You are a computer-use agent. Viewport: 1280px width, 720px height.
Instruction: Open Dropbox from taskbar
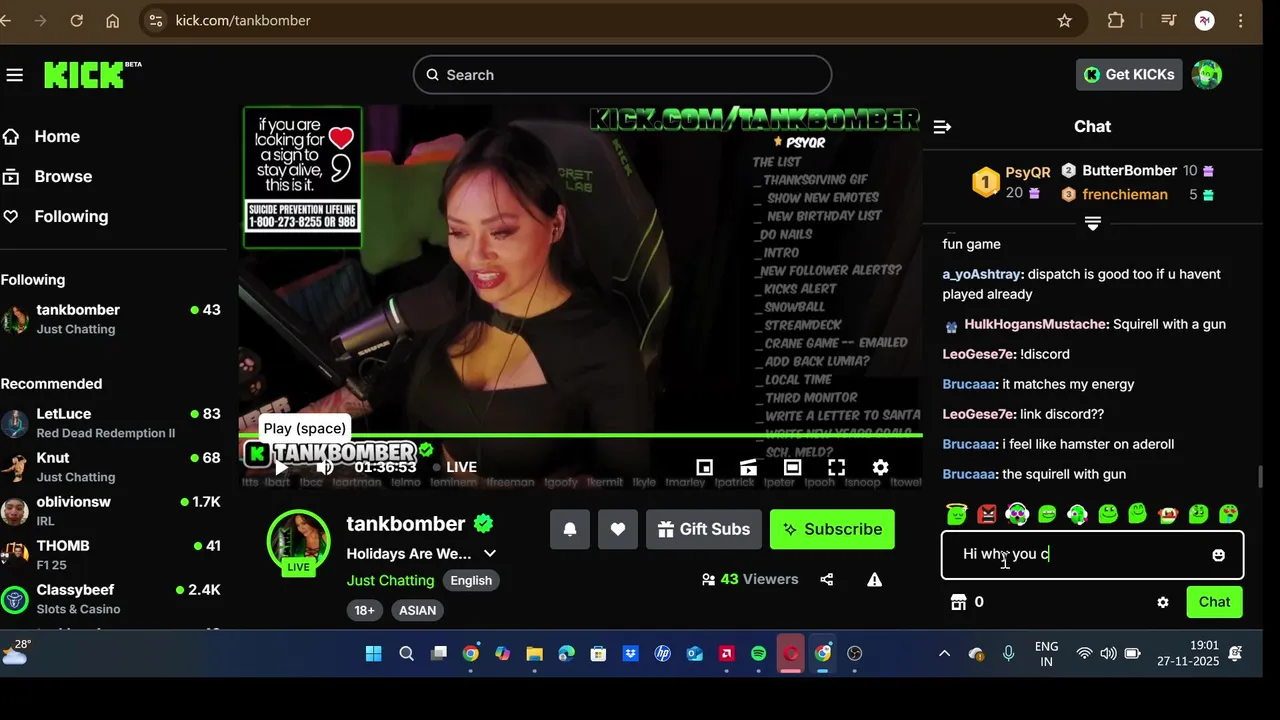630,653
